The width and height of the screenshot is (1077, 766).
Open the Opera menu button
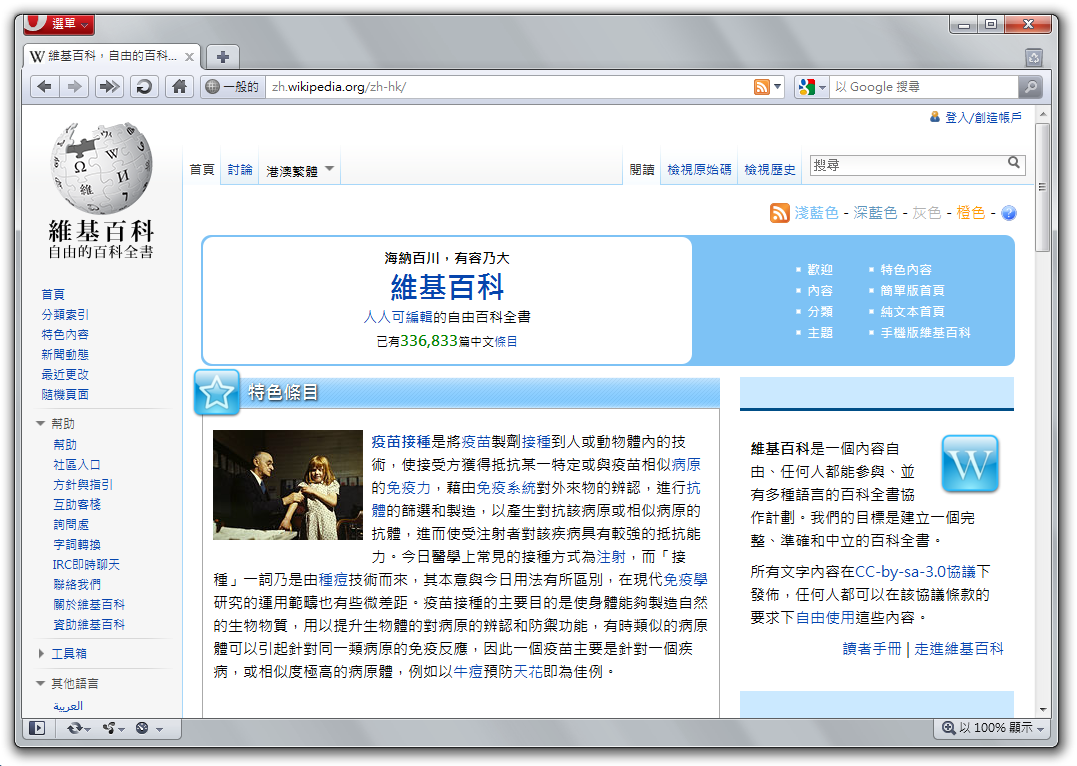pyautogui.click(x=58, y=24)
